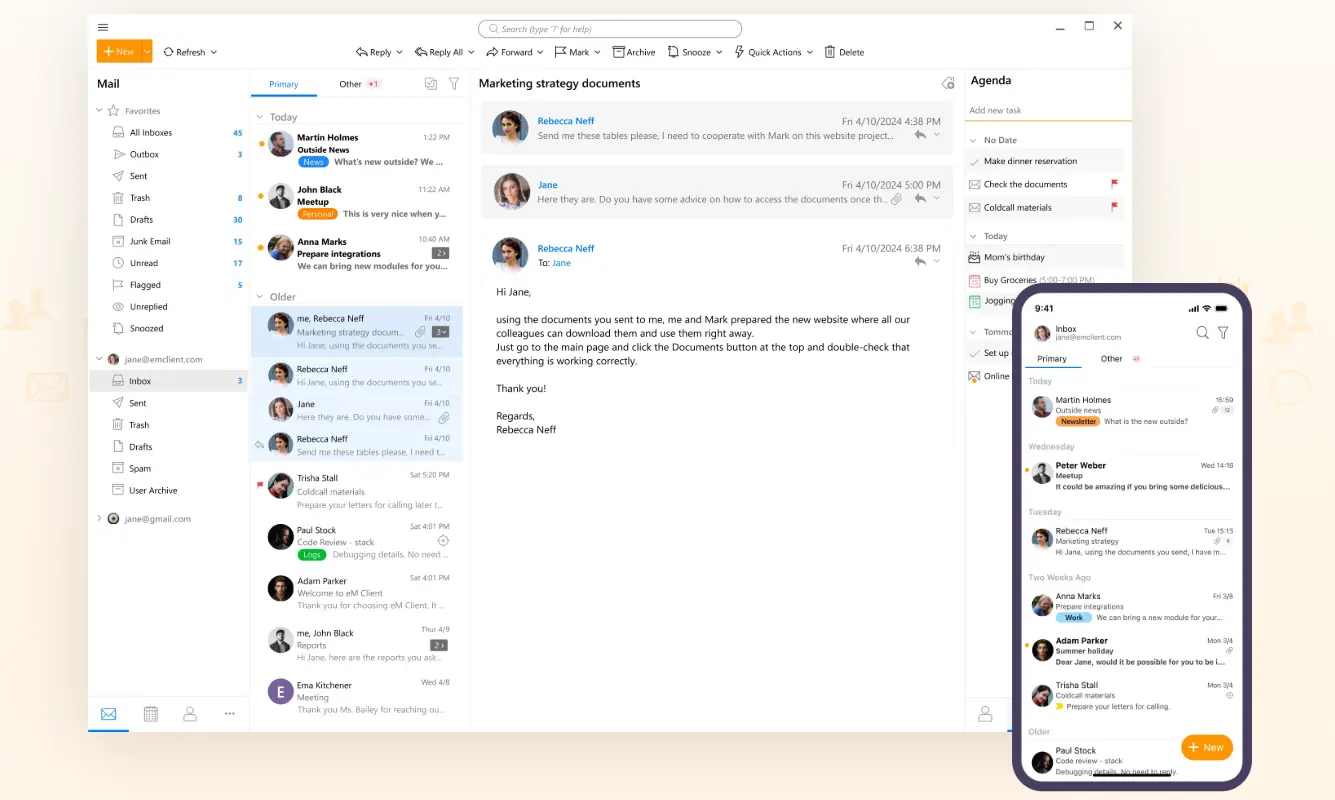Switch to the Other tab in message list
Viewport: 1335px width, 800px height.
tap(350, 84)
